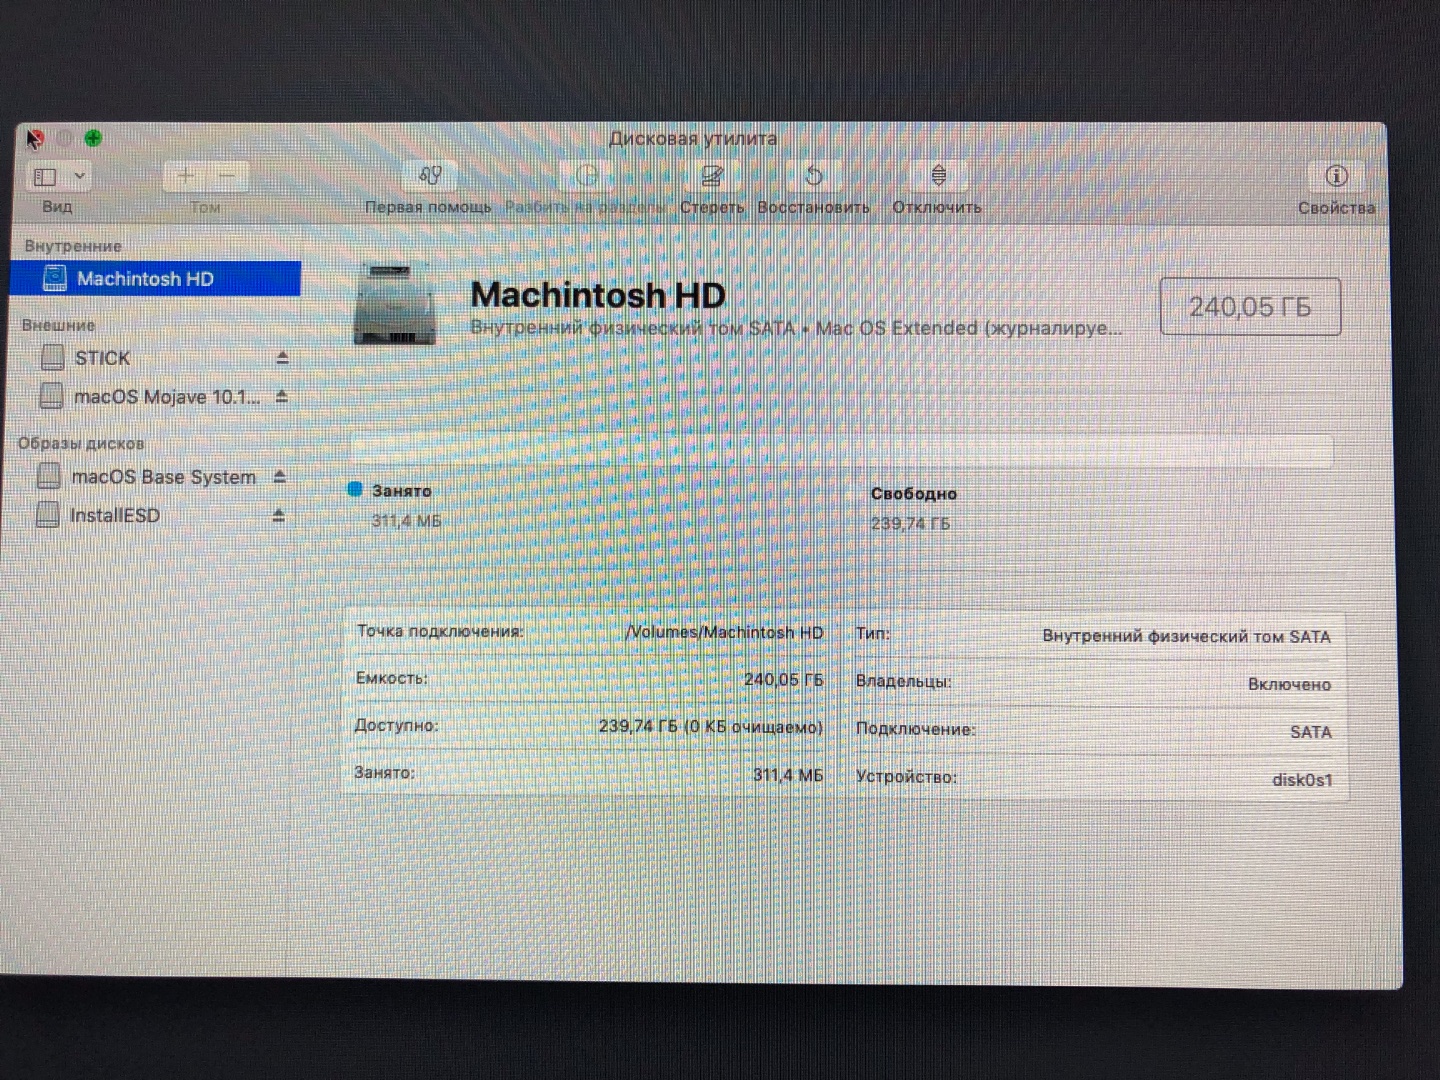Click the Занято 311,4 МБ table value
This screenshot has width=1440, height=1080.
click(788, 775)
